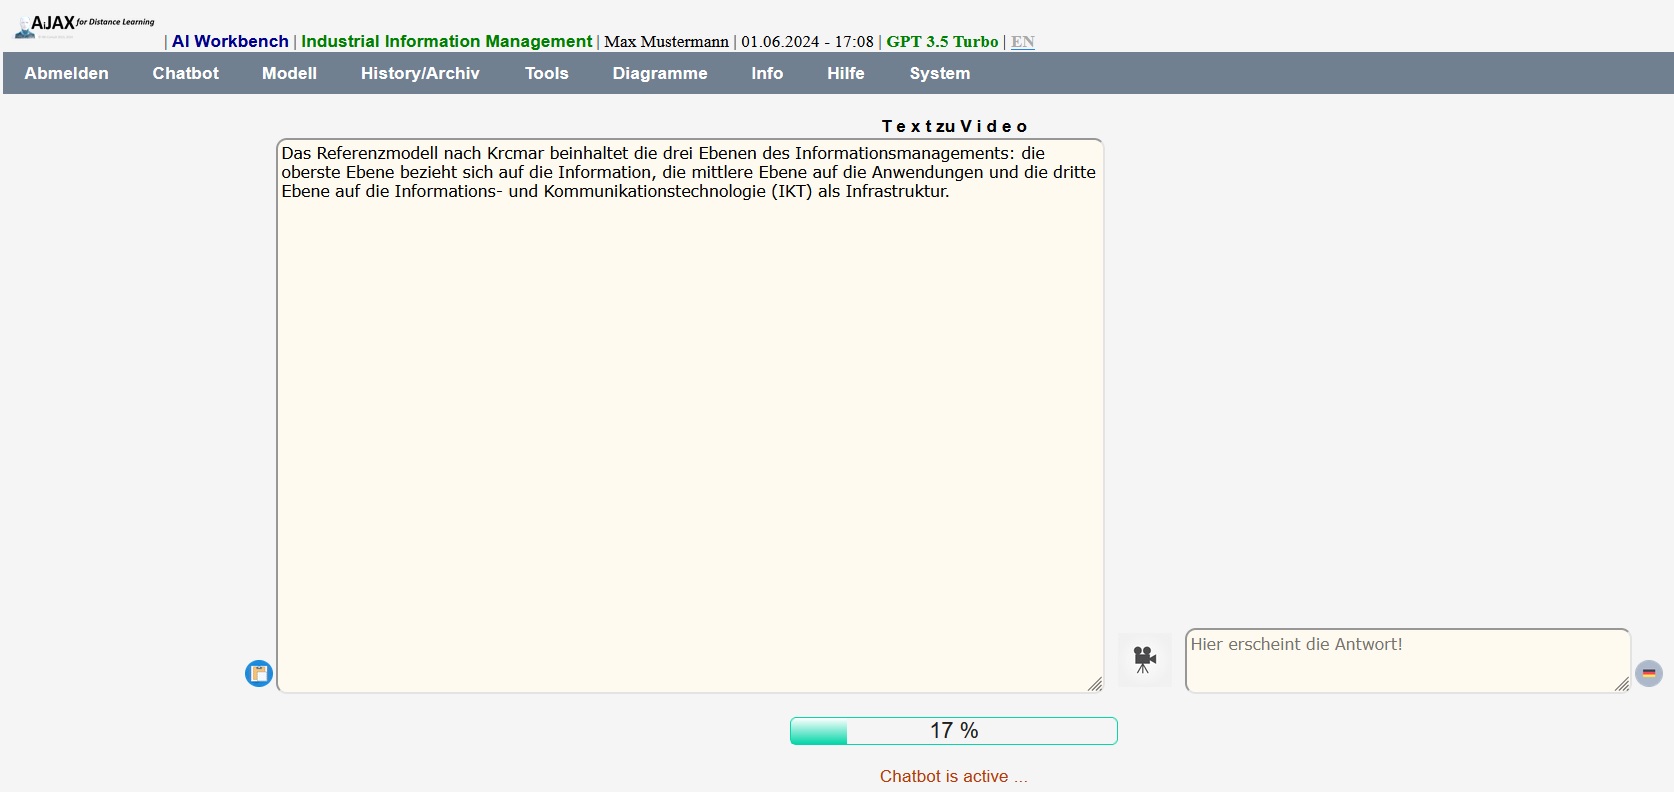
Task: Click the clipboard paste icon
Action: [259, 673]
